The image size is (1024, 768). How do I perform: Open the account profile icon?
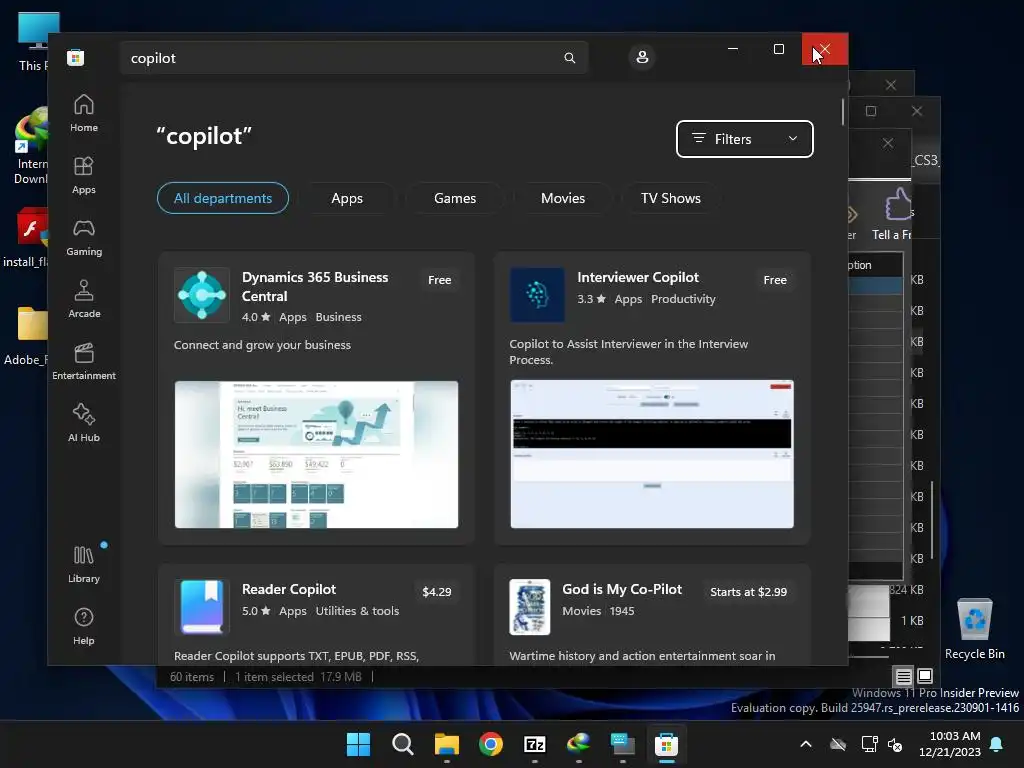[642, 57]
